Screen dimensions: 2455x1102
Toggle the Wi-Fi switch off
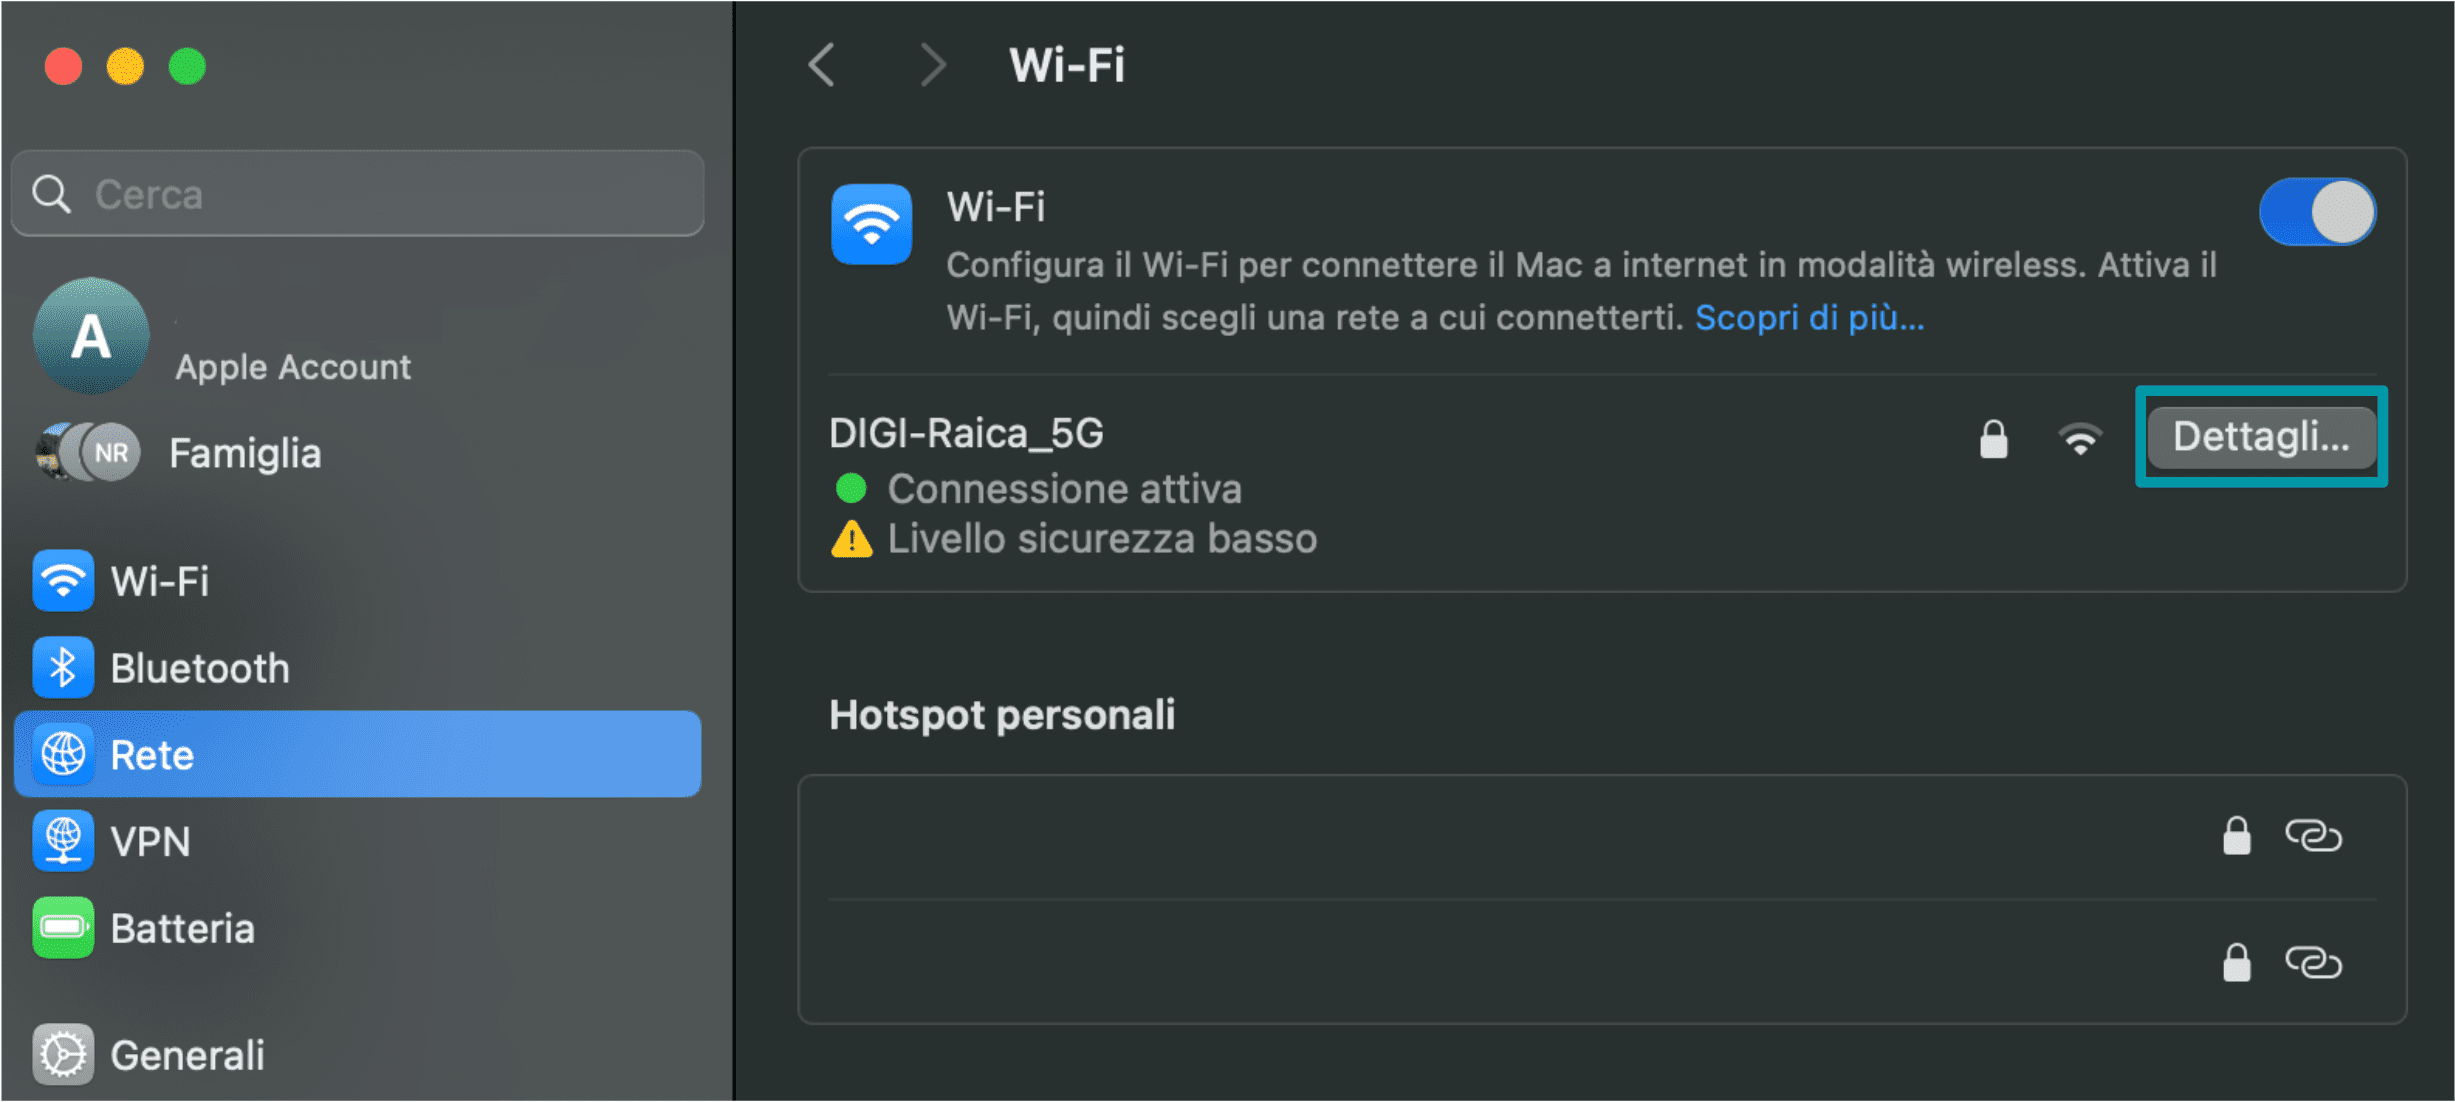pos(2317,212)
